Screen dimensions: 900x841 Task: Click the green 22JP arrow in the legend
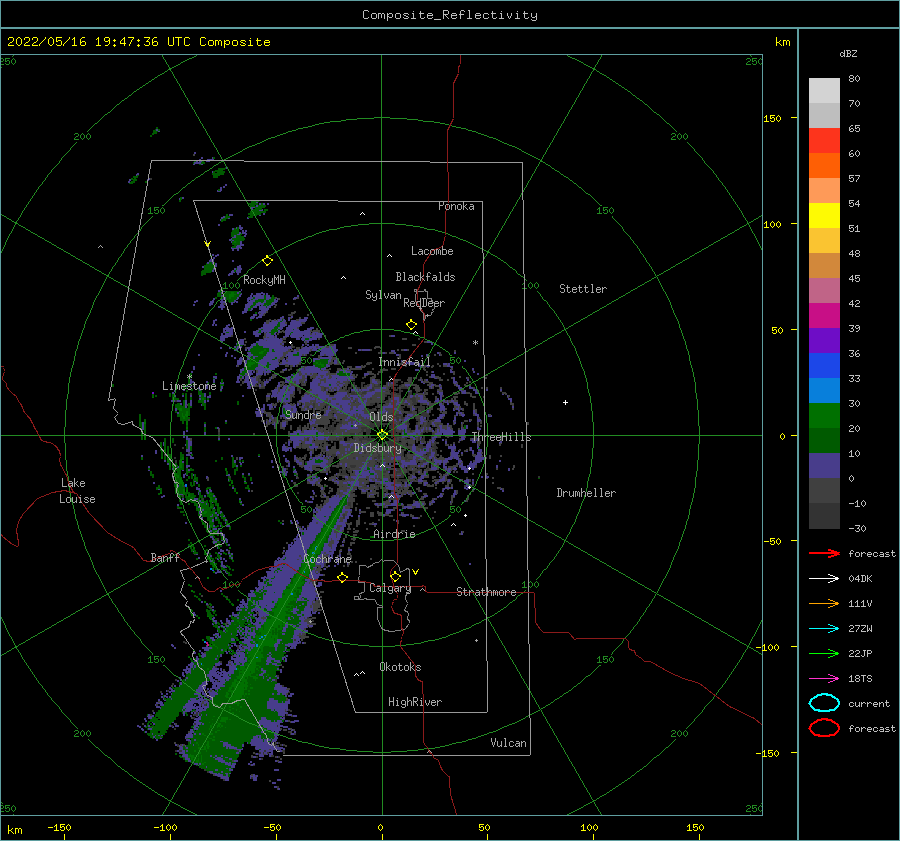click(824, 653)
